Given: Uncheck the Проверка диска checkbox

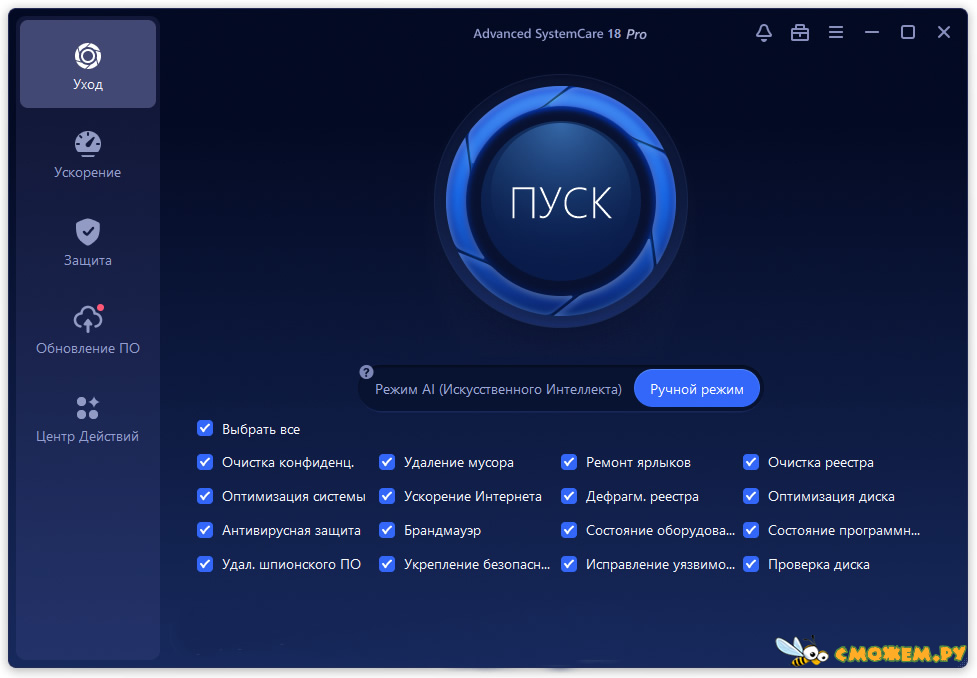Looking at the screenshot, I should point(751,564).
